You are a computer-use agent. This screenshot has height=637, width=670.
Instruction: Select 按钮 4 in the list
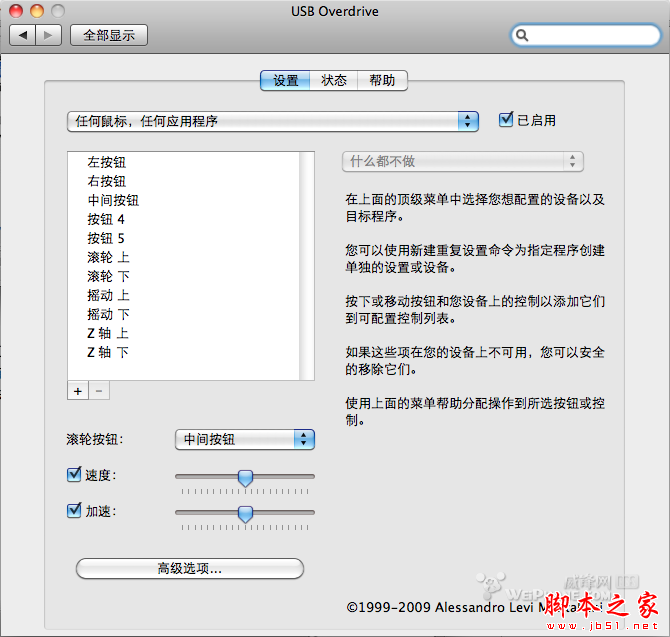pyautogui.click(x=184, y=219)
